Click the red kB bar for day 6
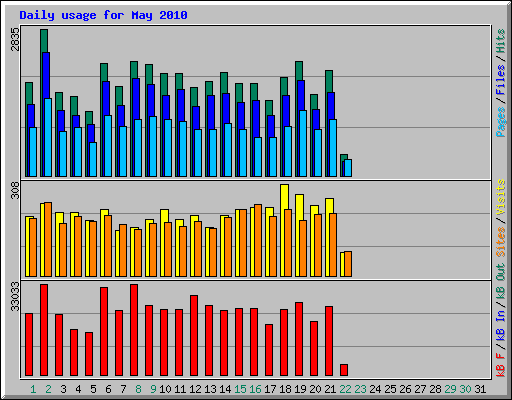This screenshot has height=400, width=512. point(104,332)
